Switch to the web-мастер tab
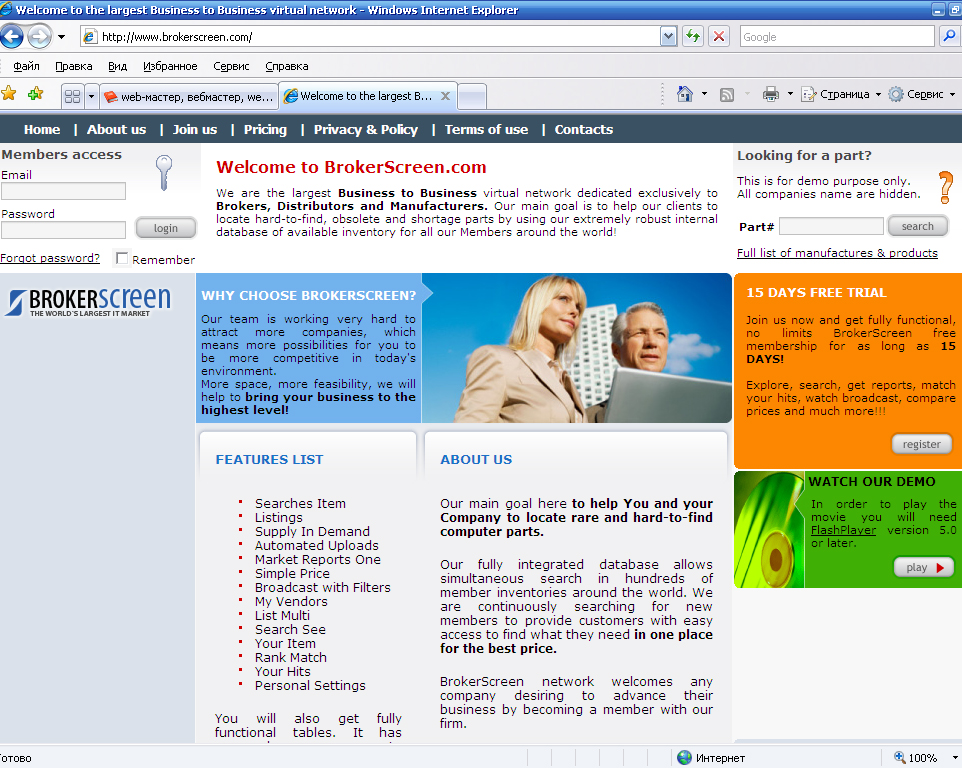 click(188, 97)
